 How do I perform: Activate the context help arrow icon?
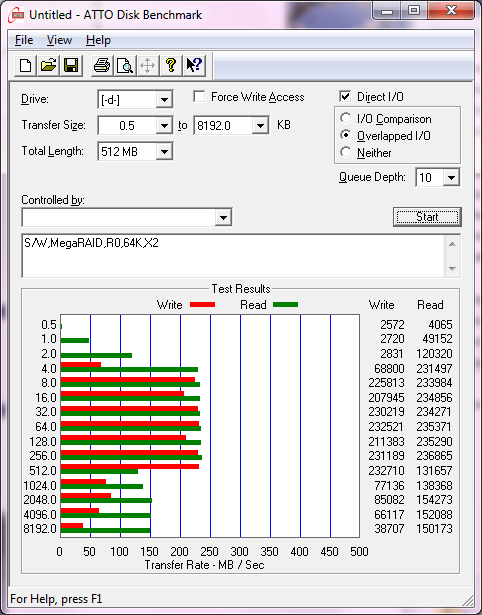(x=194, y=66)
